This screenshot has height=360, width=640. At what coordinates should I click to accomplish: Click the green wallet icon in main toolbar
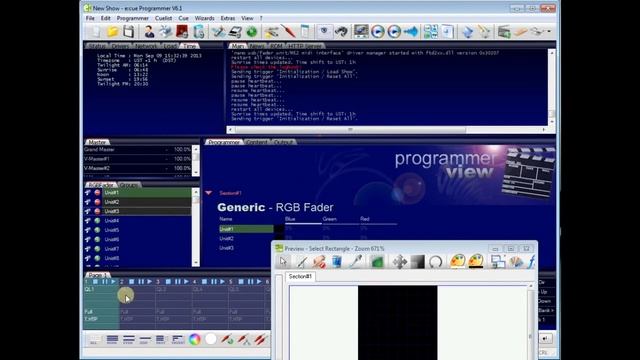pyautogui.click(x=504, y=31)
